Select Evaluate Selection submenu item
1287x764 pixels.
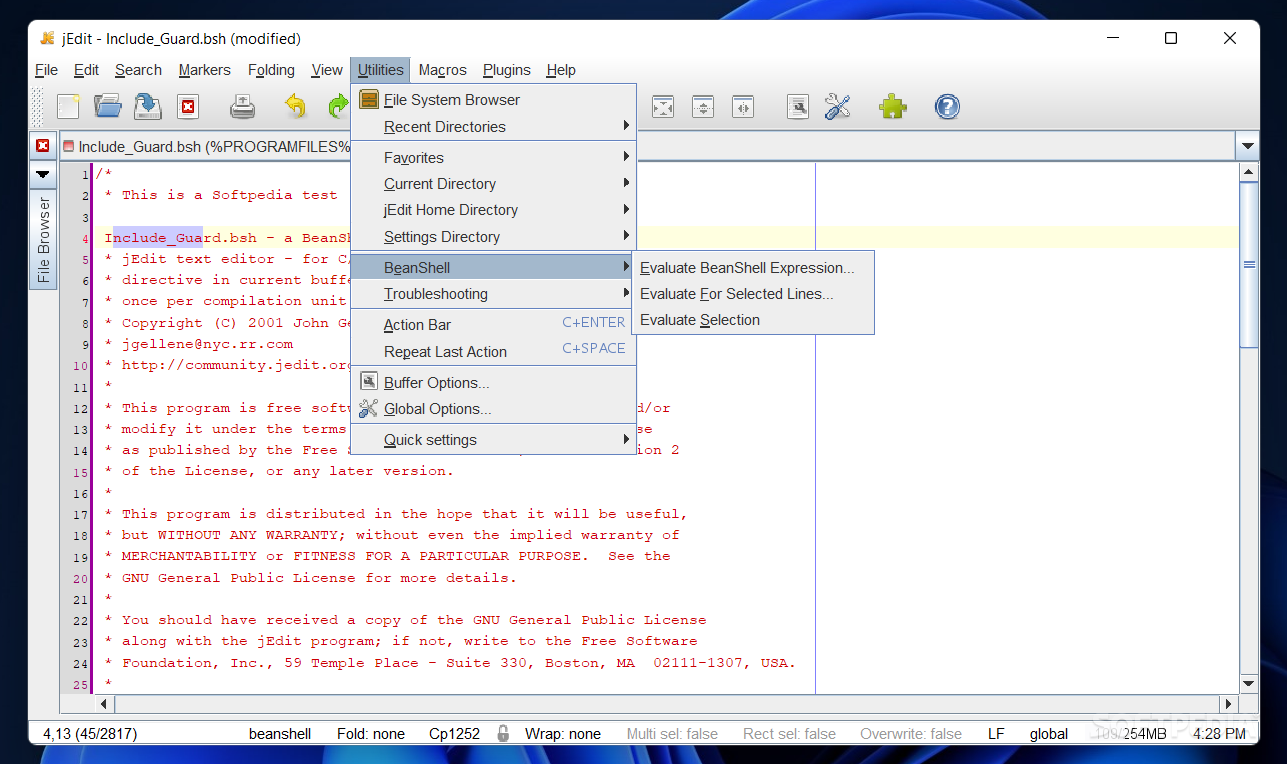(x=753, y=320)
